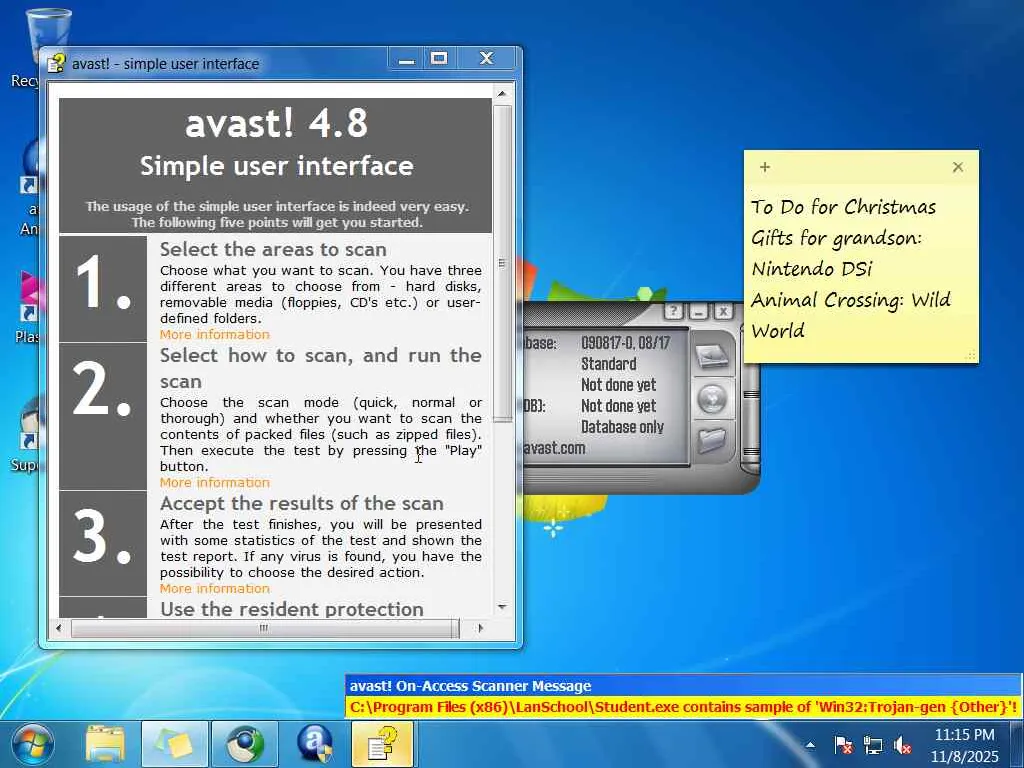Viewport: 1024px width, 768px height.
Task: Open the Windows Start menu orb
Action: pyautogui.click(x=33, y=744)
